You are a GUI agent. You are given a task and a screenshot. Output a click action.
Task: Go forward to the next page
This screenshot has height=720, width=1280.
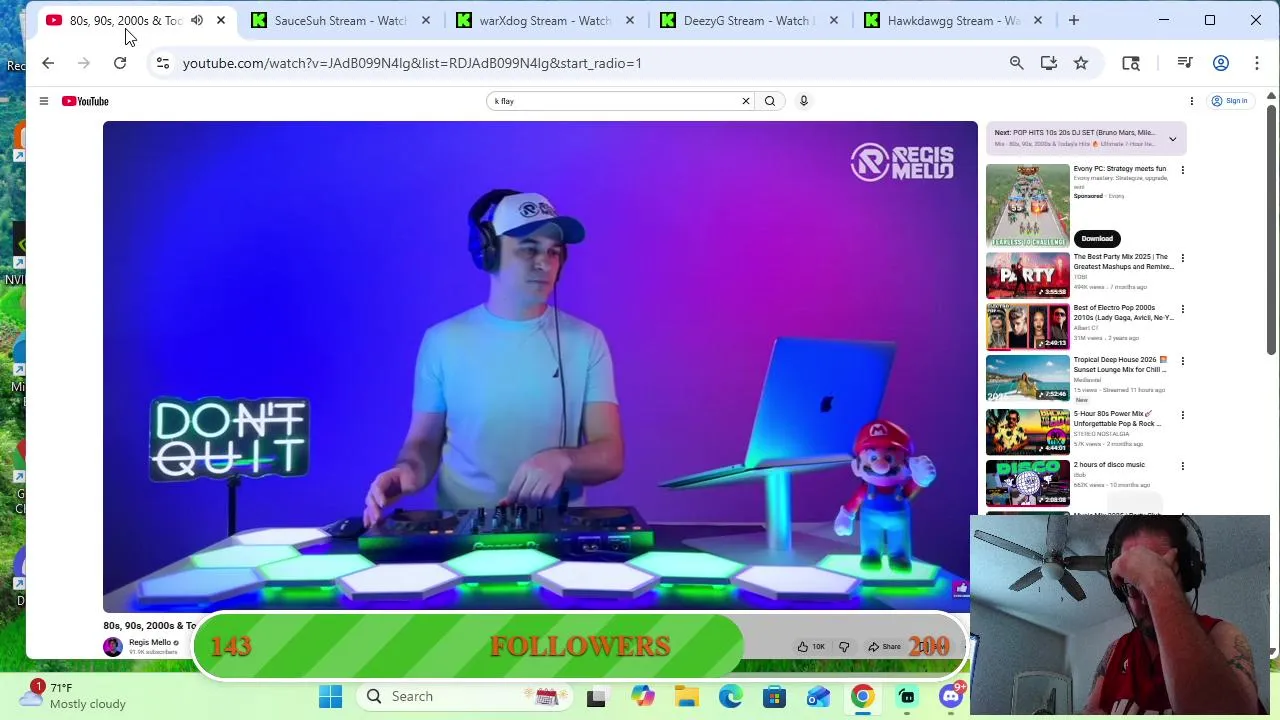(x=84, y=63)
